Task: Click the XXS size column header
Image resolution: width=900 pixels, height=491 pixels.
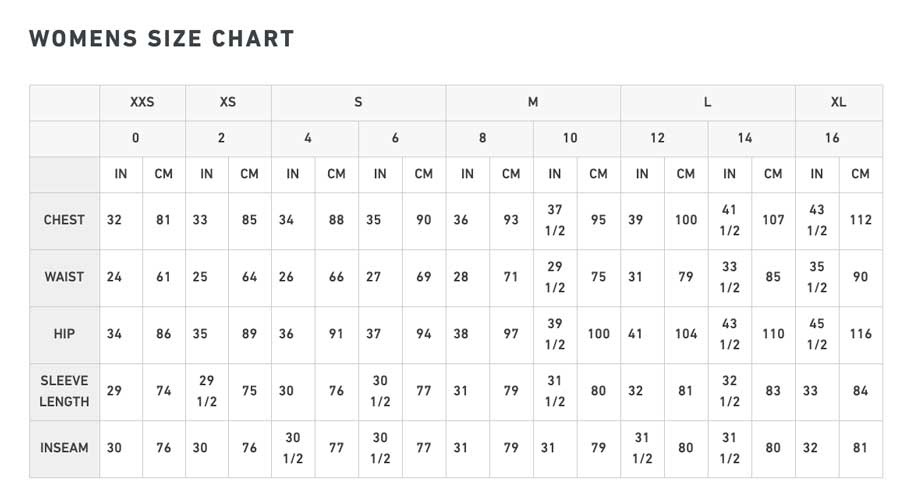Action: [142, 102]
